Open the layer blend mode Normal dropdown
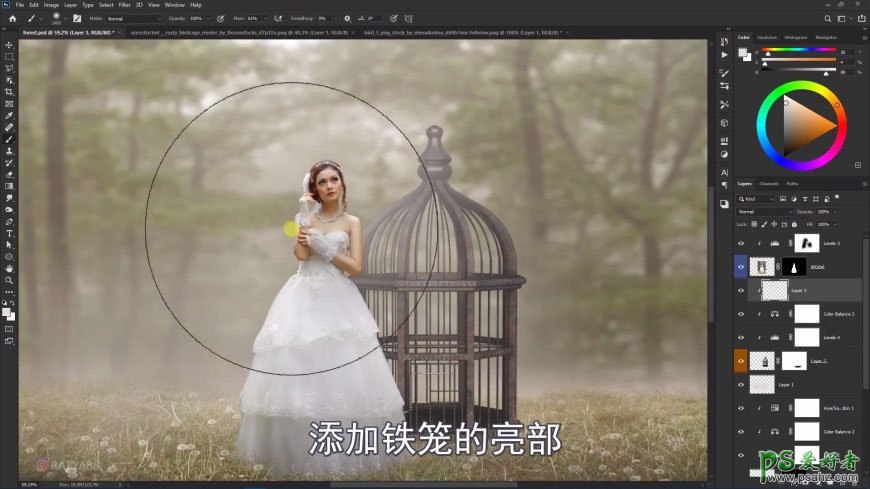The image size is (870, 489). click(765, 211)
